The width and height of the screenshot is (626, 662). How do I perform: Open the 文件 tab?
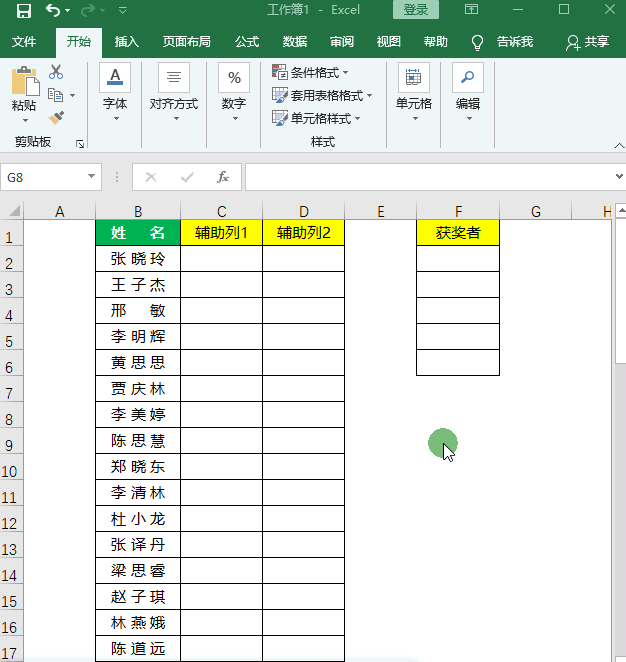click(24, 42)
